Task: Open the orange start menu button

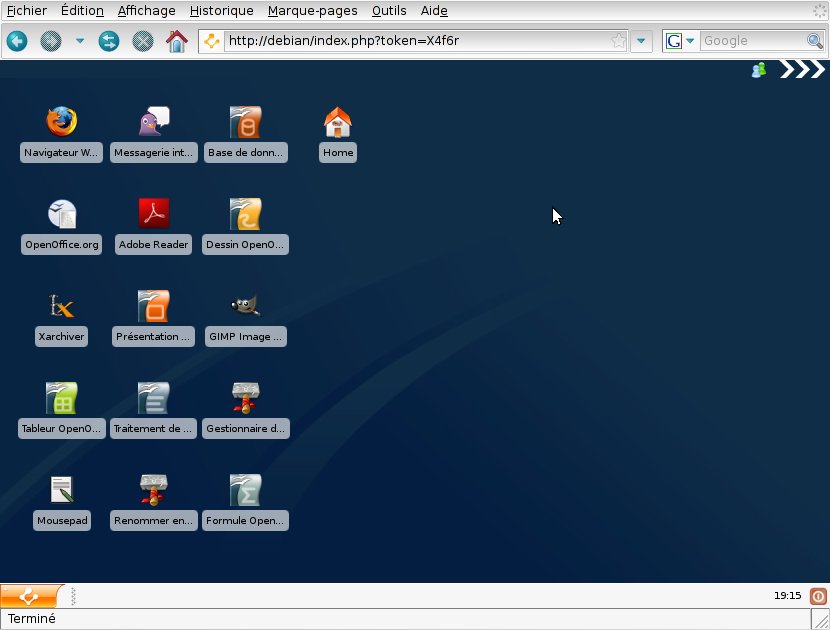Action: (31, 596)
